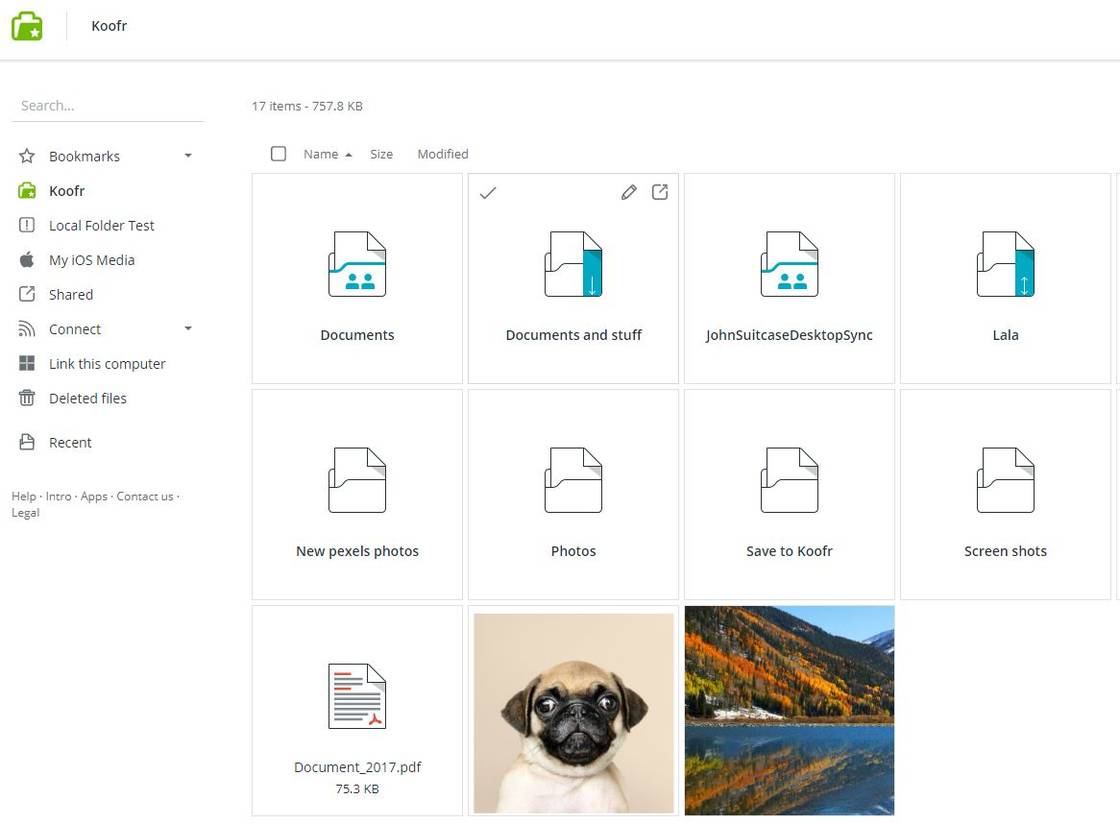Click the Koofr logo in the header
The width and height of the screenshot is (1120, 824).
pyautogui.click(x=27, y=26)
